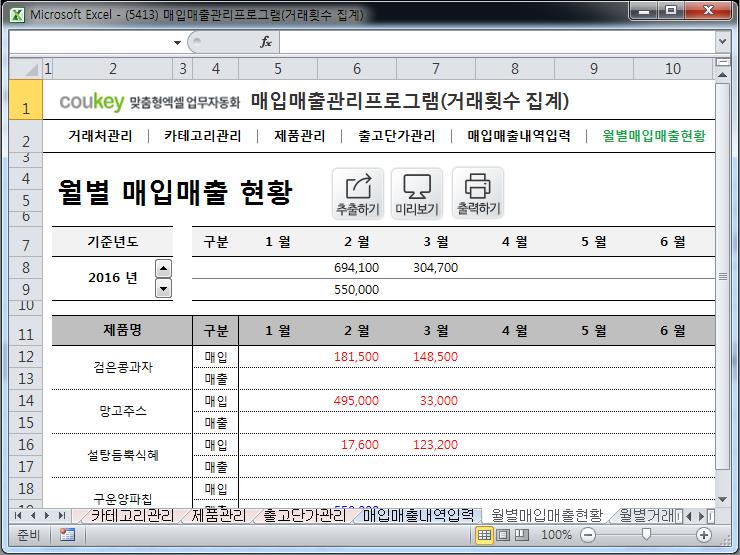
Task: Click the zoom in plus button
Action: pos(704,535)
